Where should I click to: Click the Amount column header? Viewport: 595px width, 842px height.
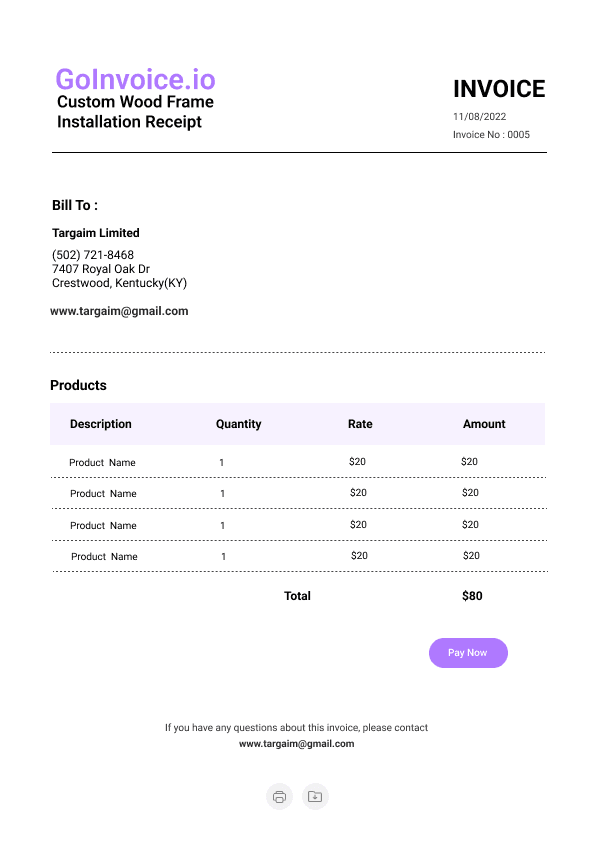pos(484,424)
